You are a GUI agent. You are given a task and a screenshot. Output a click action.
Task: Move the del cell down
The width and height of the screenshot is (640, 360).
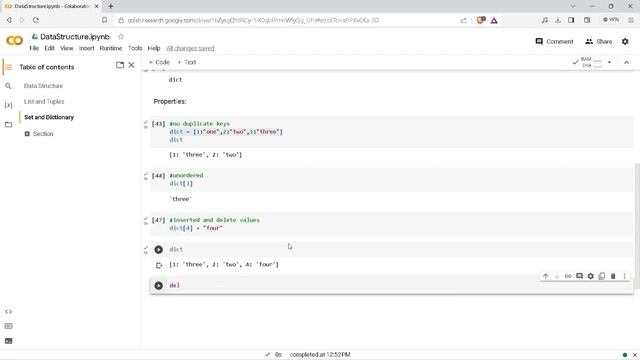557,276
